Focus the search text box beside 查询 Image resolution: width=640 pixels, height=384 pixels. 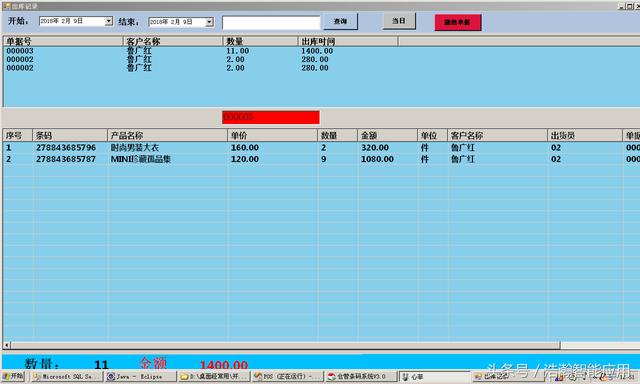point(271,22)
